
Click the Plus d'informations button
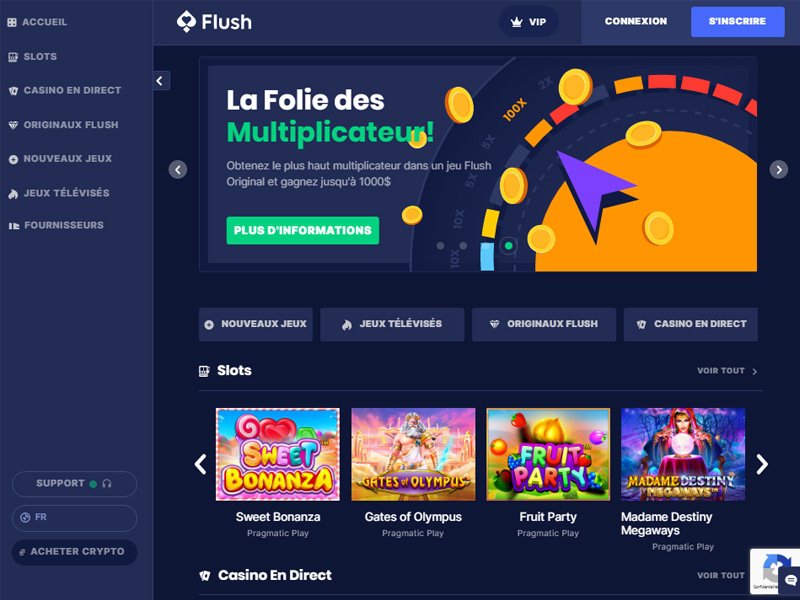(303, 231)
